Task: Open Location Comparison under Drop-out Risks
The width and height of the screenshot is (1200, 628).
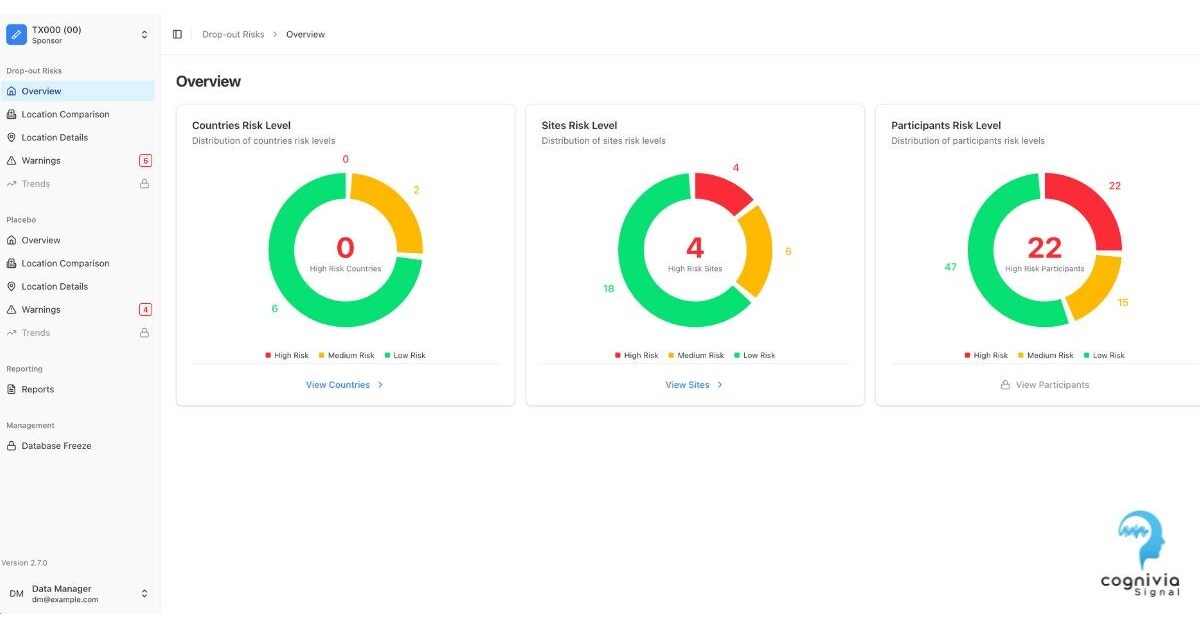Action: 65,114
